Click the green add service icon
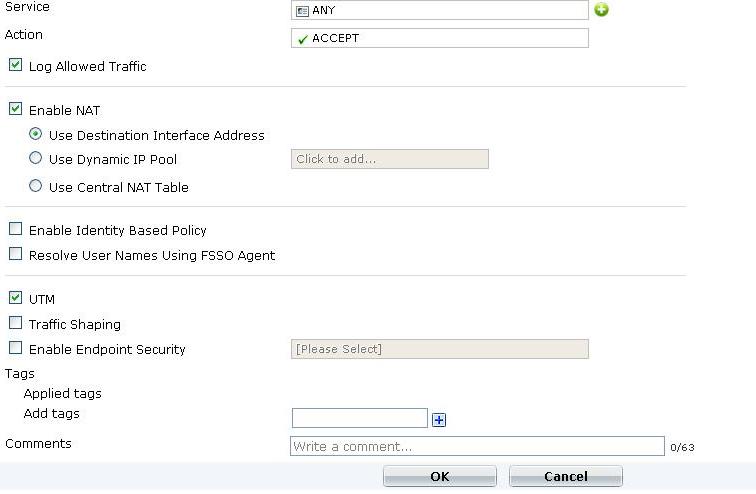Image resolution: width=756 pixels, height=494 pixels. [x=602, y=10]
